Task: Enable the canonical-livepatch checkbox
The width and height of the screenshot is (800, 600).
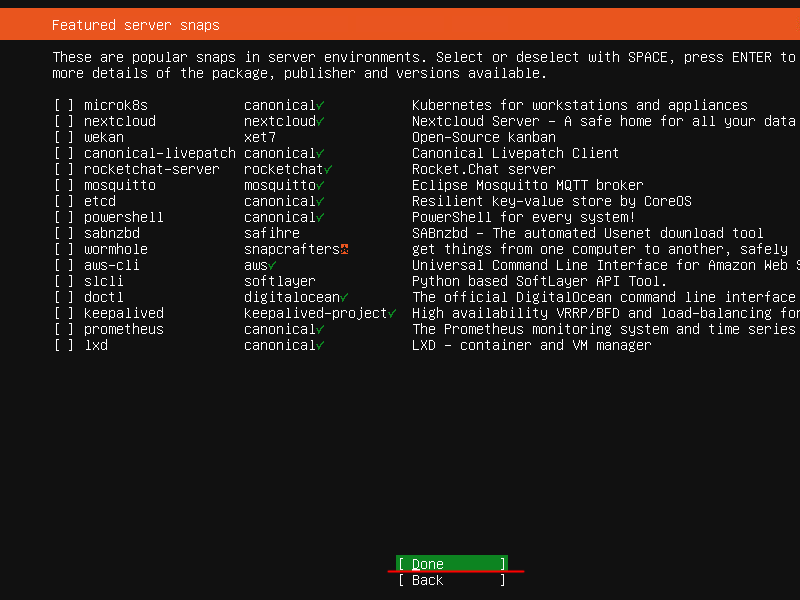Action: coord(64,153)
